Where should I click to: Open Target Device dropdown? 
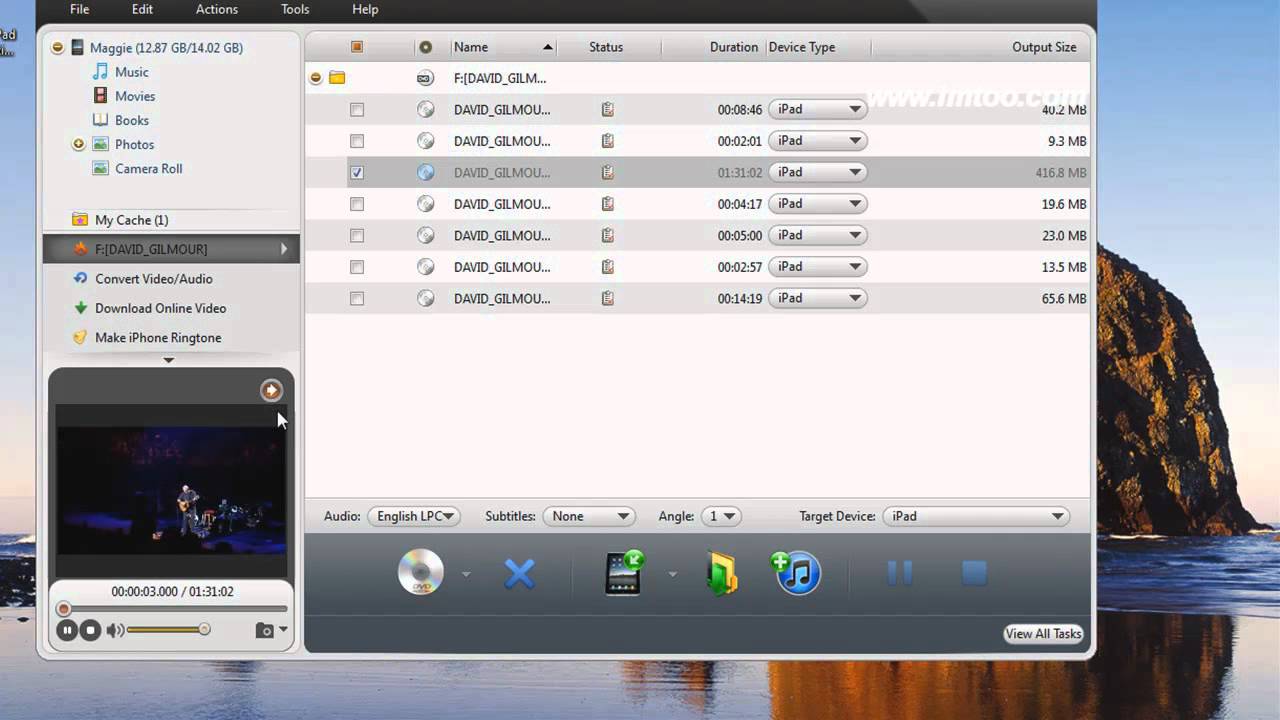coord(977,516)
